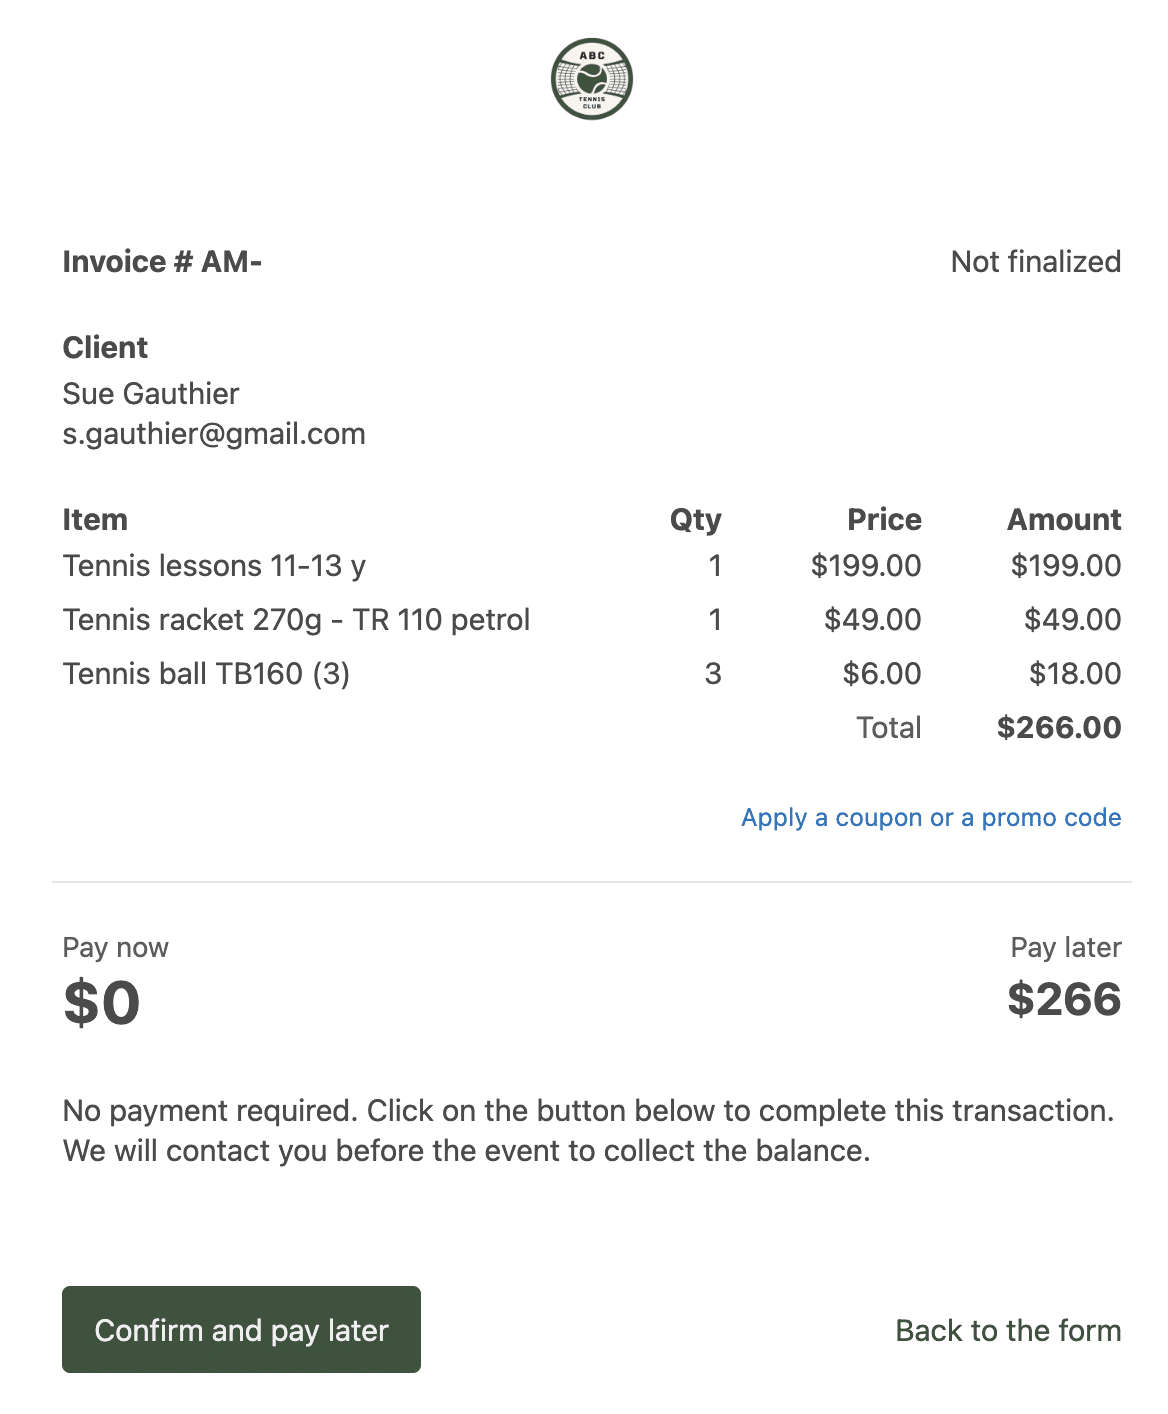
Task: Click the bold $266.00 total amount
Action: point(1059,728)
